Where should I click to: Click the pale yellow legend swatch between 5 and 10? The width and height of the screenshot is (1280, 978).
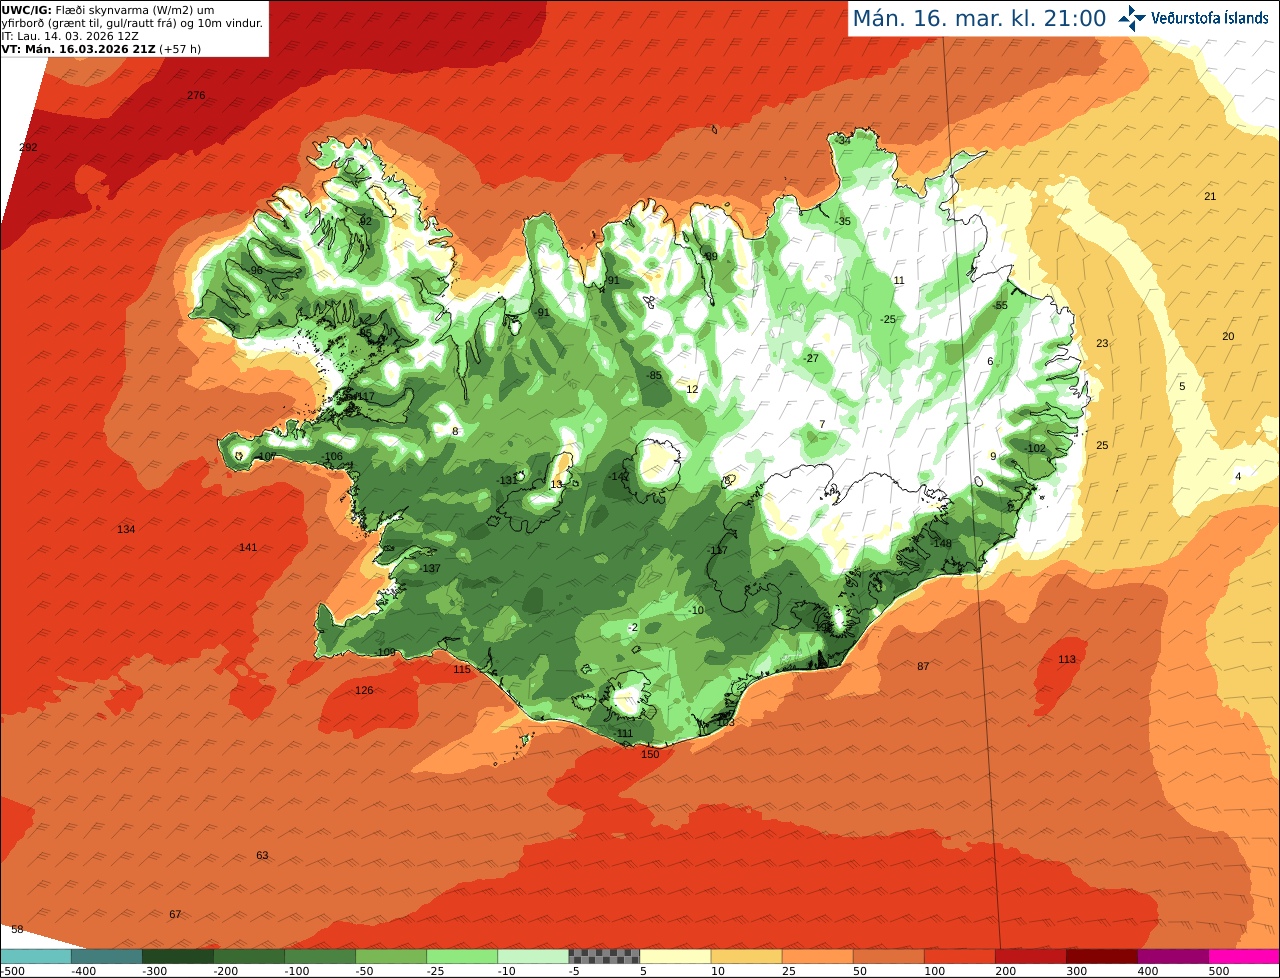click(675, 956)
